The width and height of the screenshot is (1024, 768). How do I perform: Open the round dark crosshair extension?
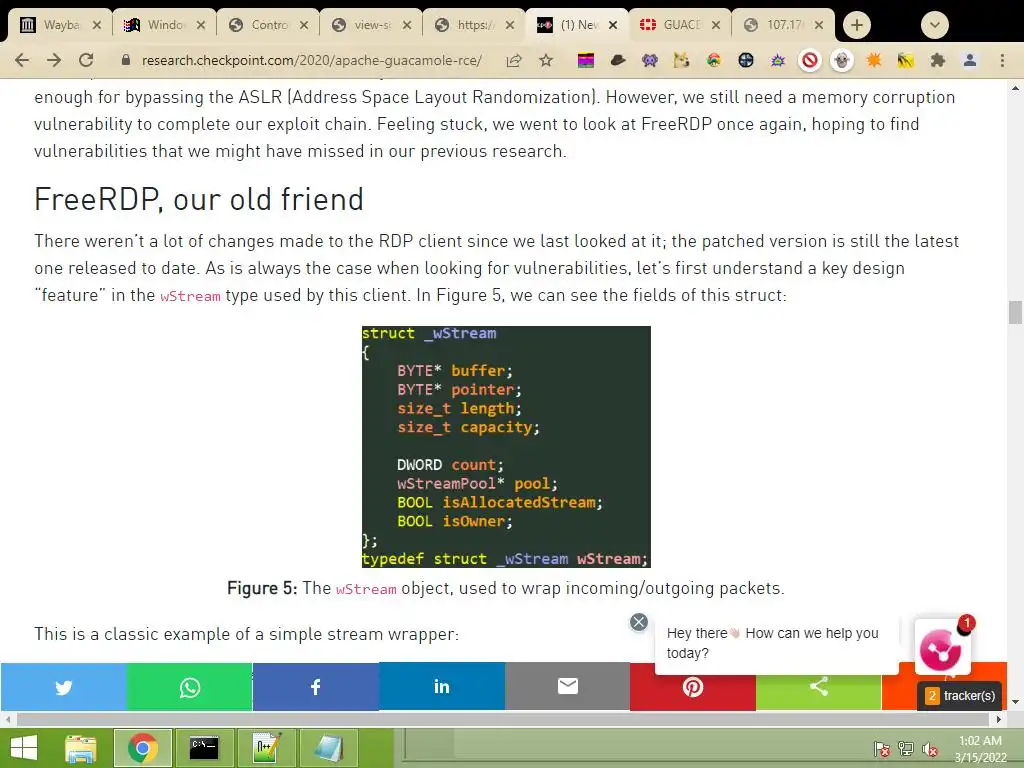click(x=746, y=61)
